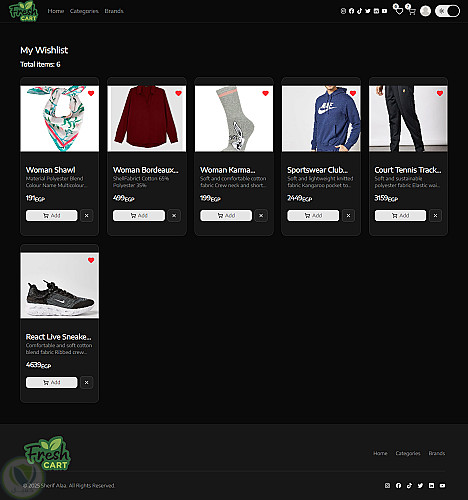Open Instagram icon in the footer

[387, 486]
